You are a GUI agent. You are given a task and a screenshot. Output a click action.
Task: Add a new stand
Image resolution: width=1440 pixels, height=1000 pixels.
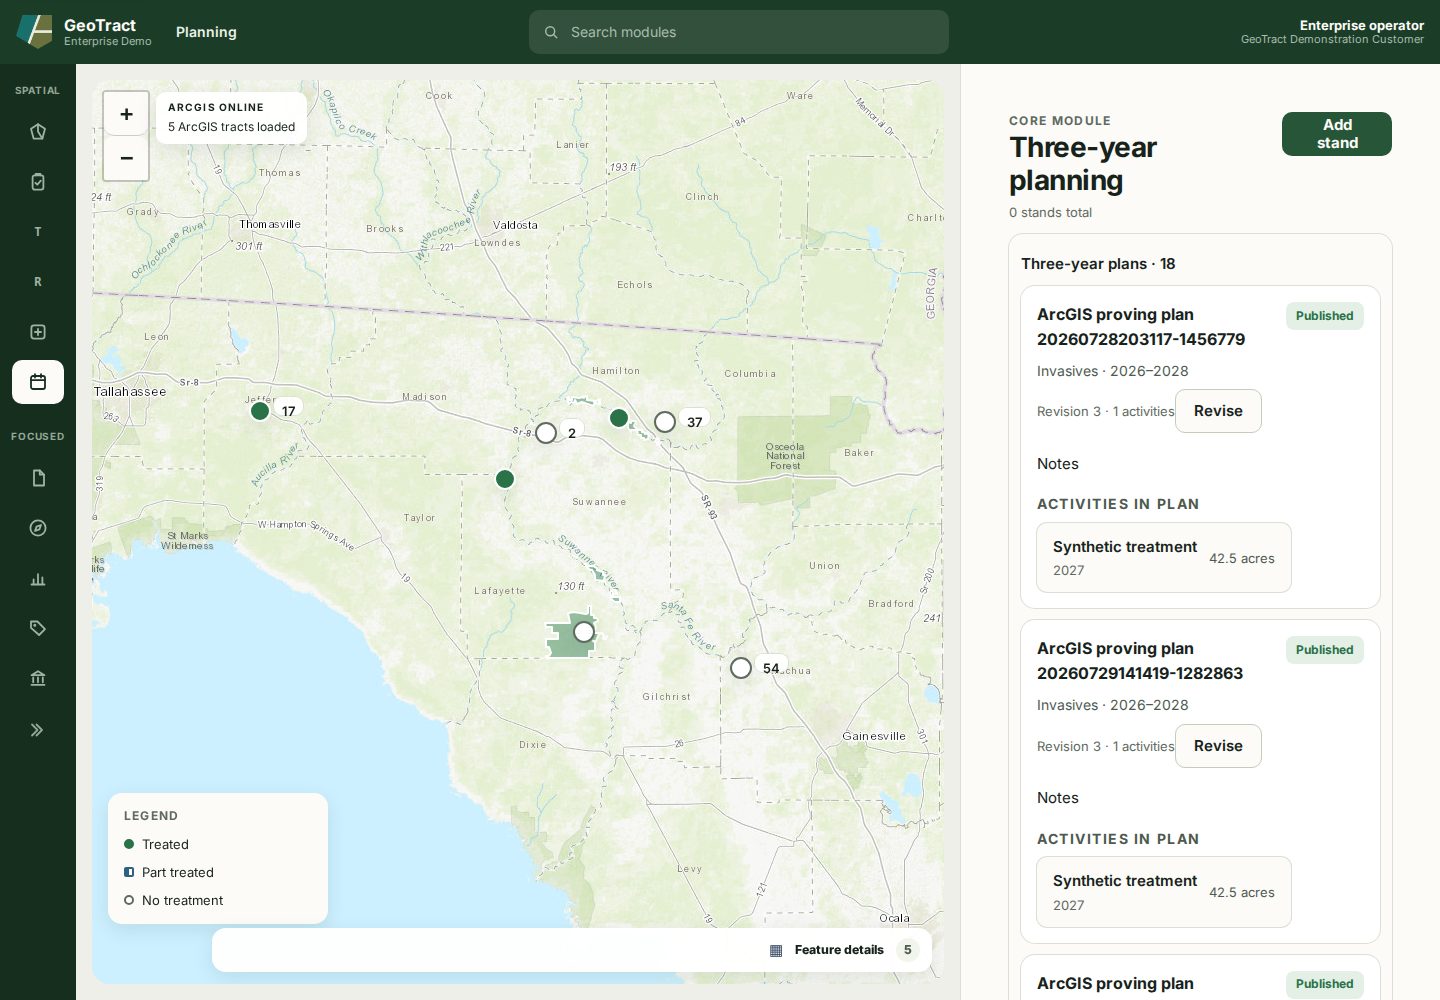(1337, 134)
